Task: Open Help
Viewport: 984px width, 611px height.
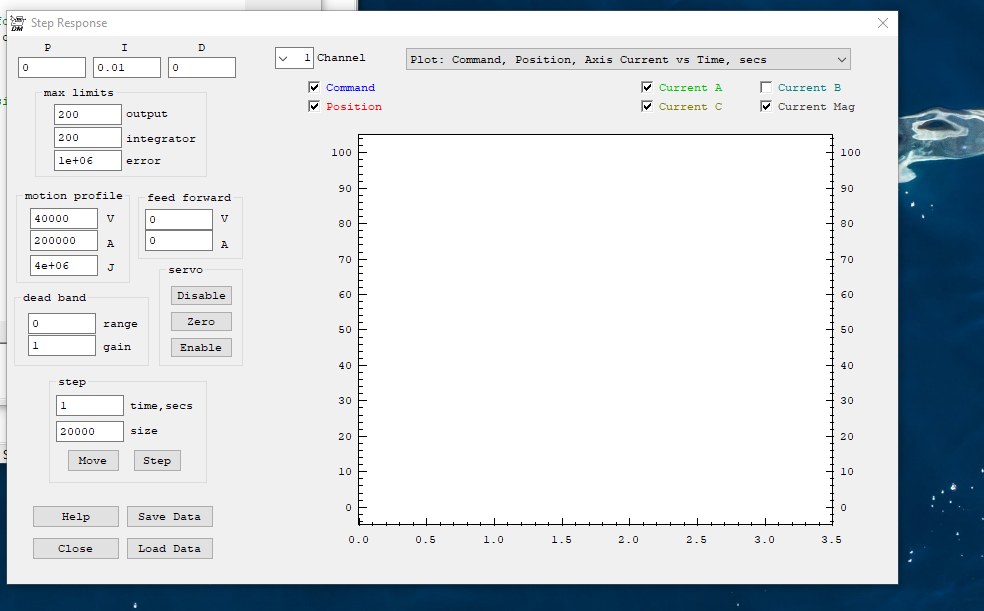Action: point(76,517)
